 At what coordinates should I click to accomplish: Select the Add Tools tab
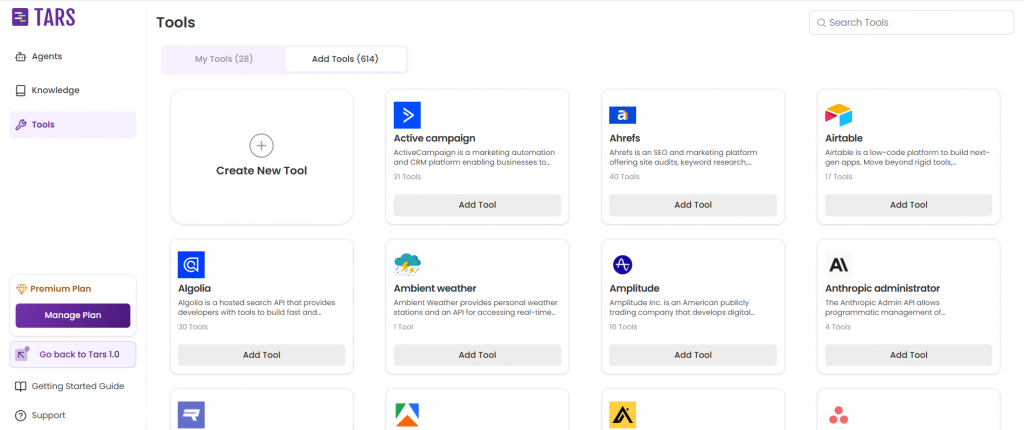coord(345,59)
